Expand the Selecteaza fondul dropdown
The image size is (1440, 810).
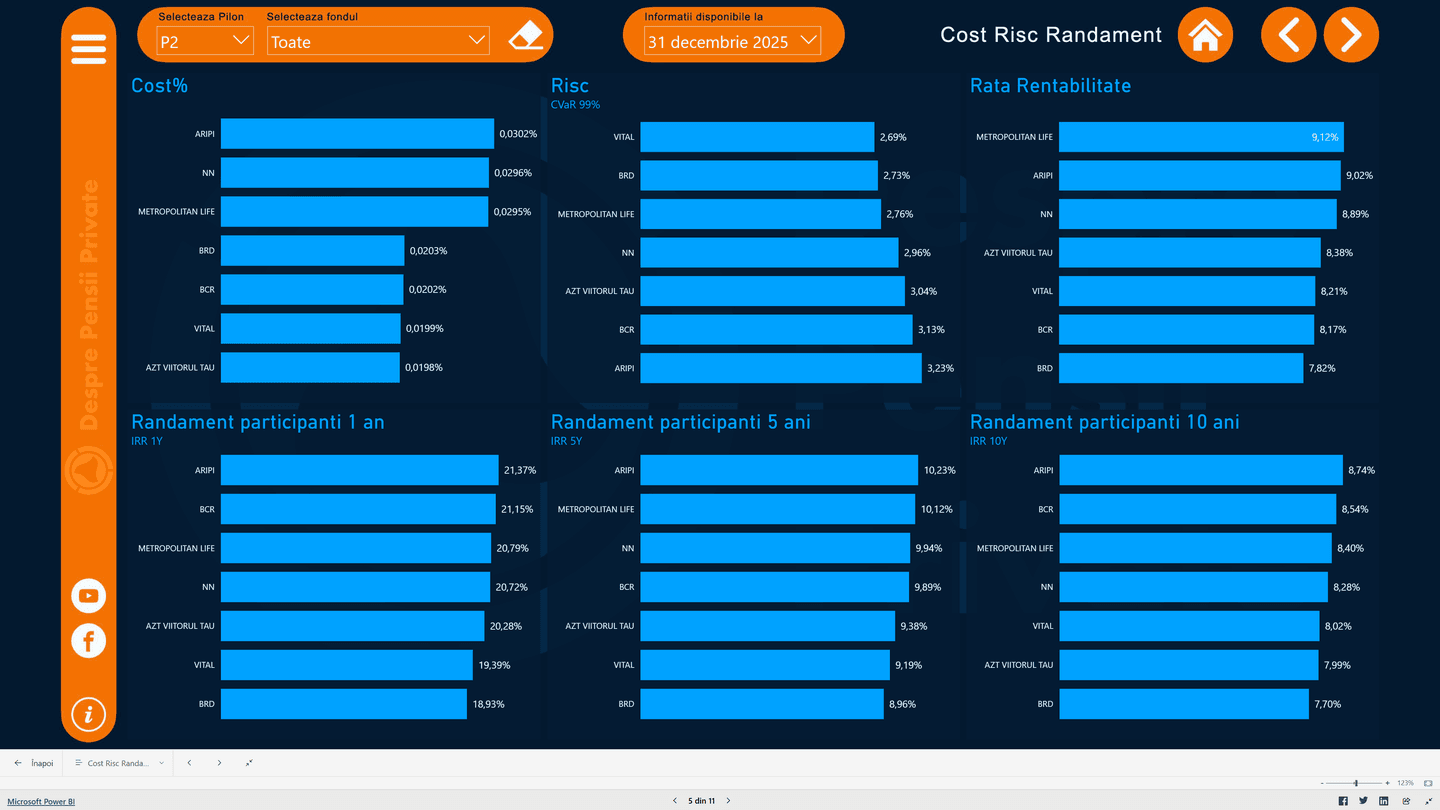coord(378,41)
